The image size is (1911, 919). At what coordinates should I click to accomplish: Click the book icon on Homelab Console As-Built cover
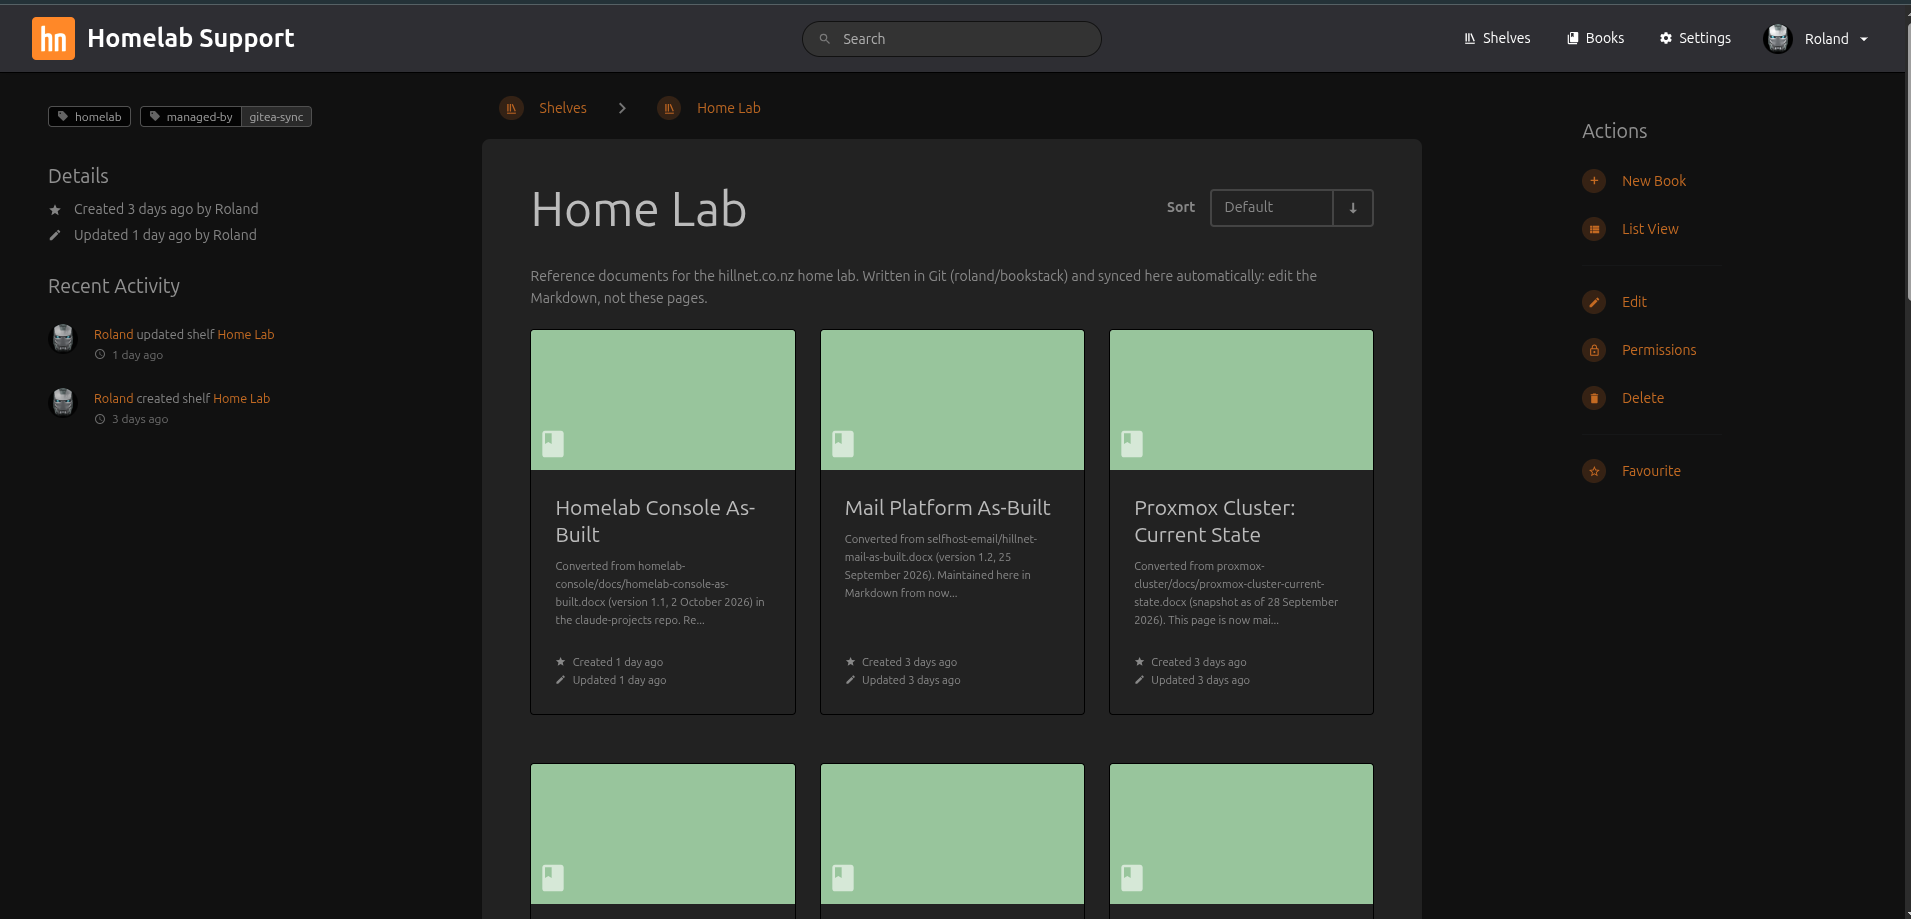553,444
